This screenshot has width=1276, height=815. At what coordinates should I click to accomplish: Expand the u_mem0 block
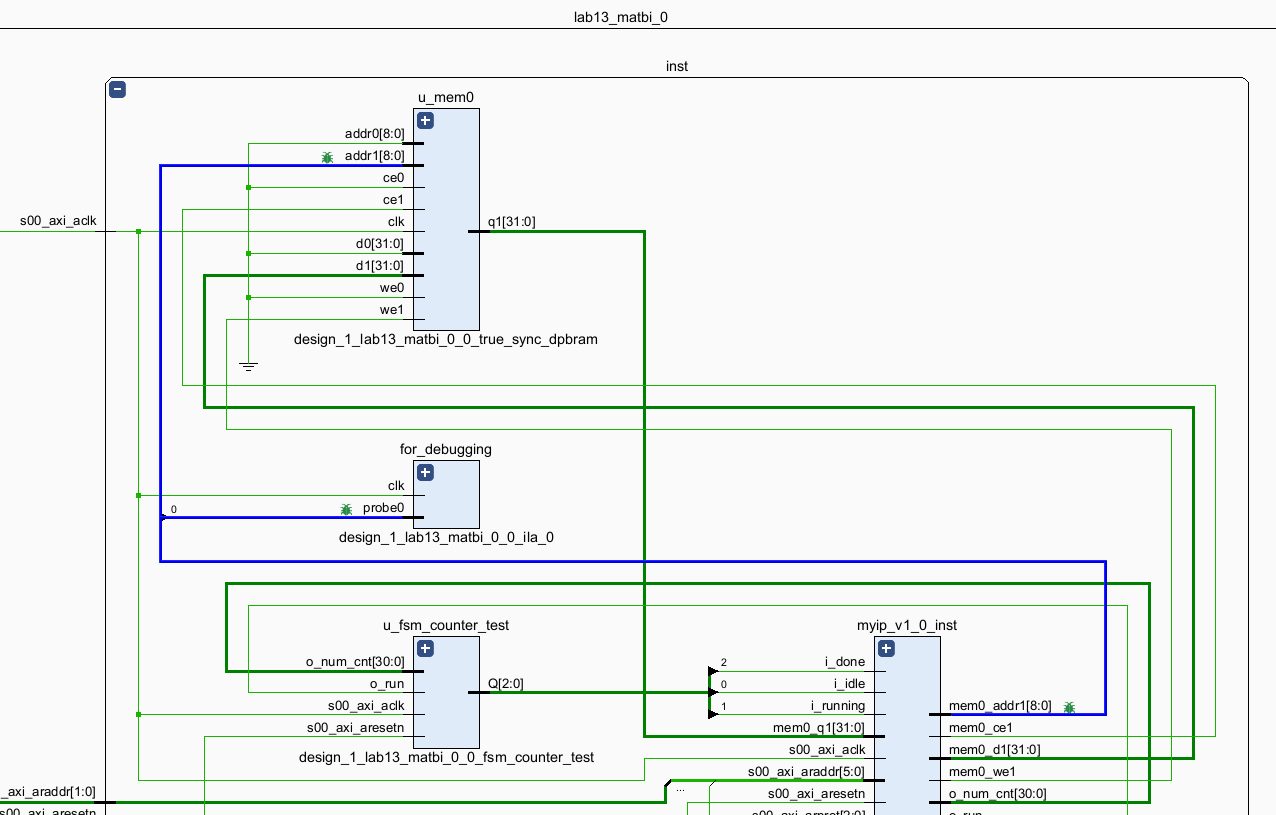coord(425,121)
